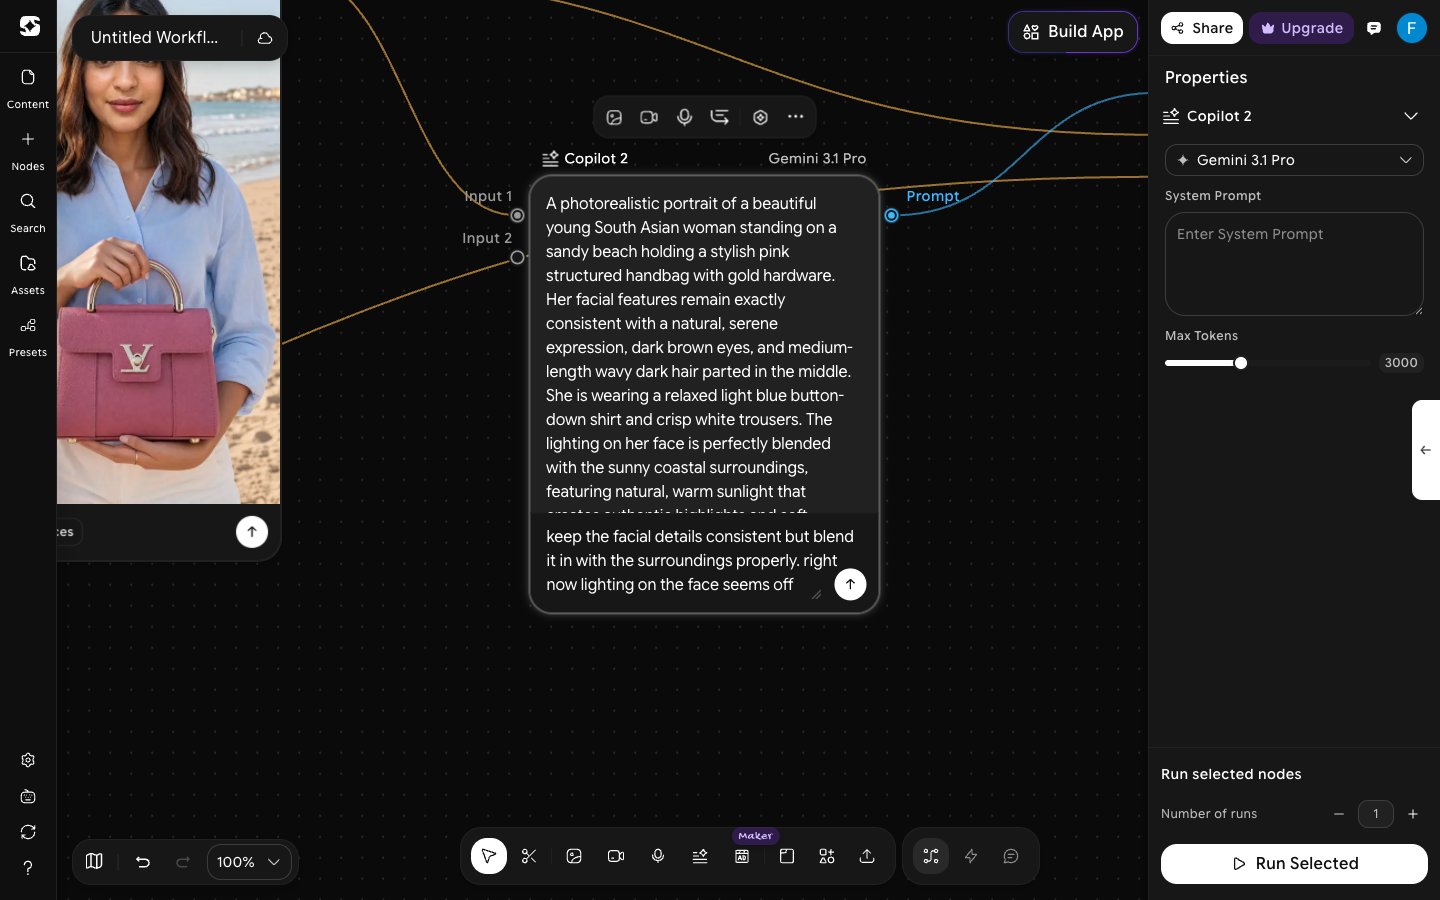
Task: Click the text flow arrow icon above node
Action: coord(720,117)
